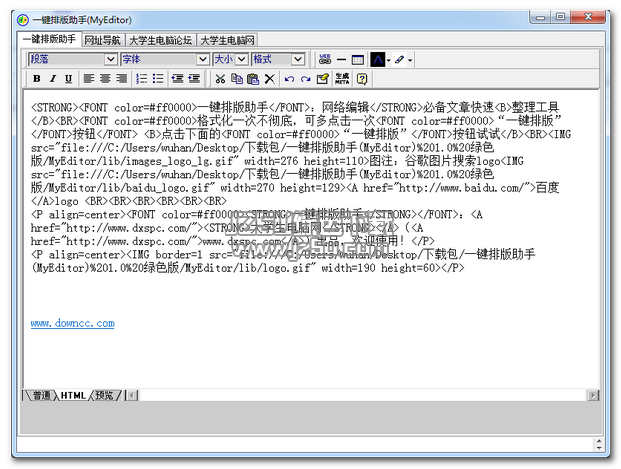Image resolution: width=621 pixels, height=469 pixels.
Task: Open the 大学生电脑网 tab
Action: point(227,40)
